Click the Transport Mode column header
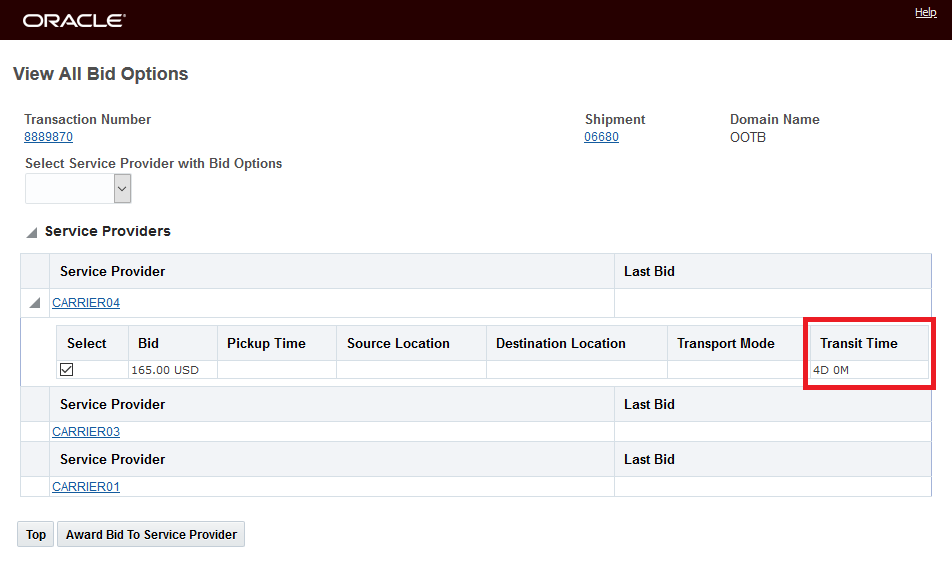The height and width of the screenshot is (562, 952). click(725, 343)
